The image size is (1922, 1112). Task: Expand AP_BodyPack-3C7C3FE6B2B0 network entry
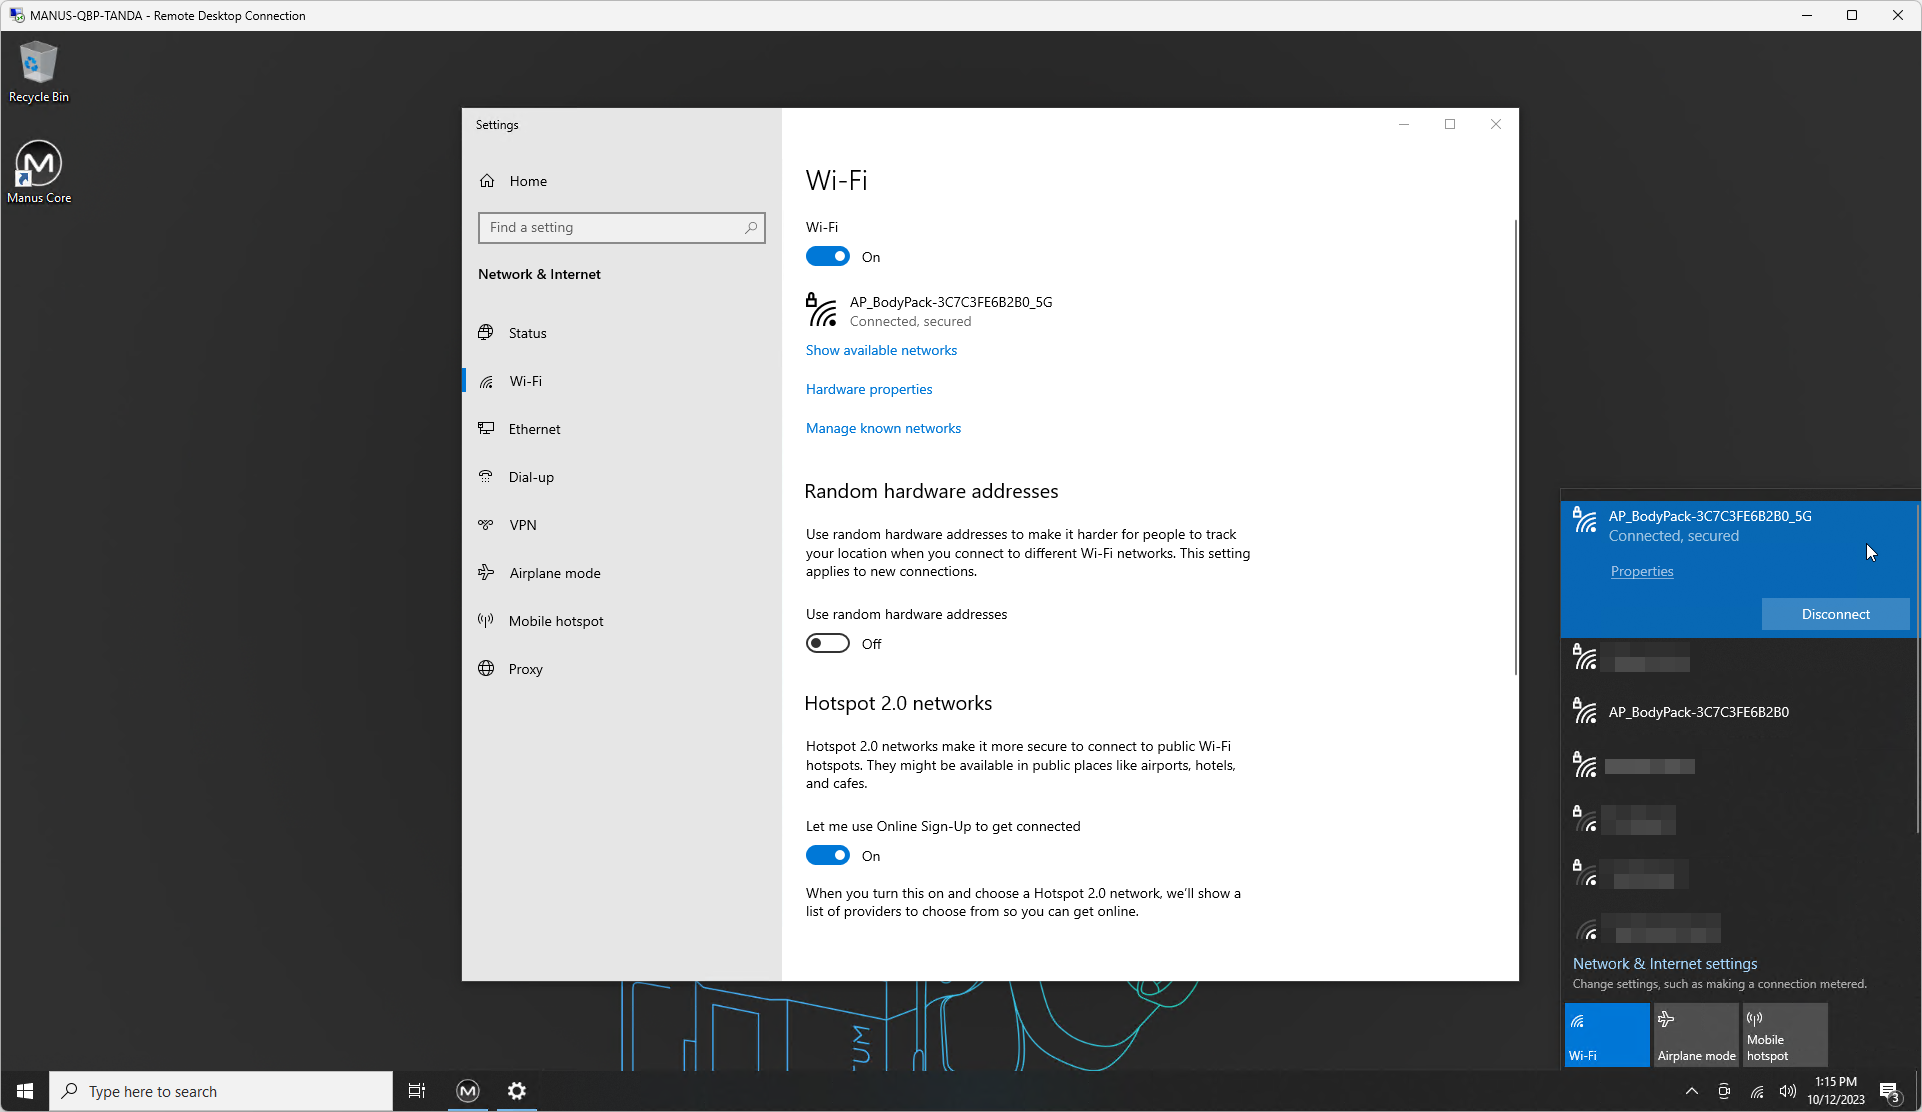click(1698, 712)
